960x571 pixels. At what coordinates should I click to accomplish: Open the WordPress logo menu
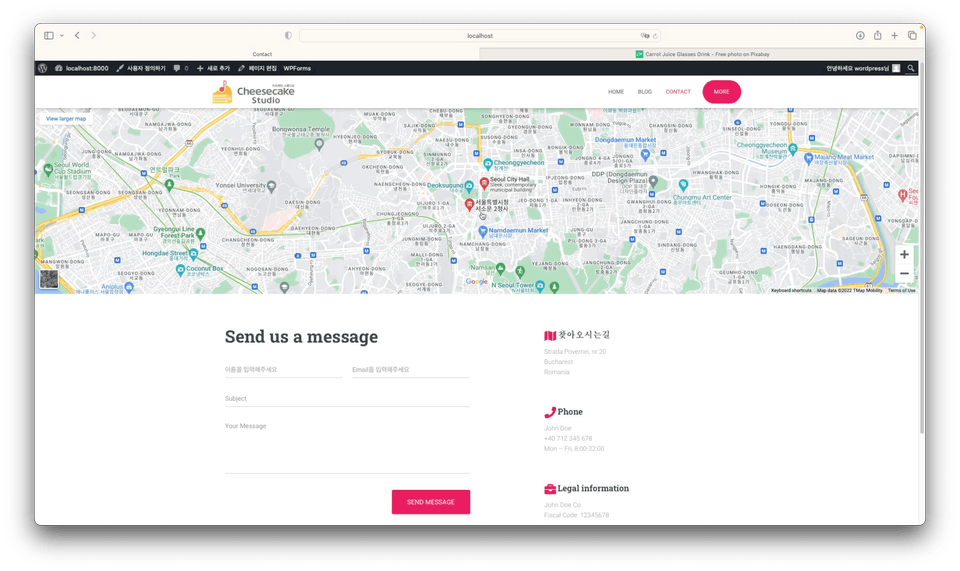(42, 68)
